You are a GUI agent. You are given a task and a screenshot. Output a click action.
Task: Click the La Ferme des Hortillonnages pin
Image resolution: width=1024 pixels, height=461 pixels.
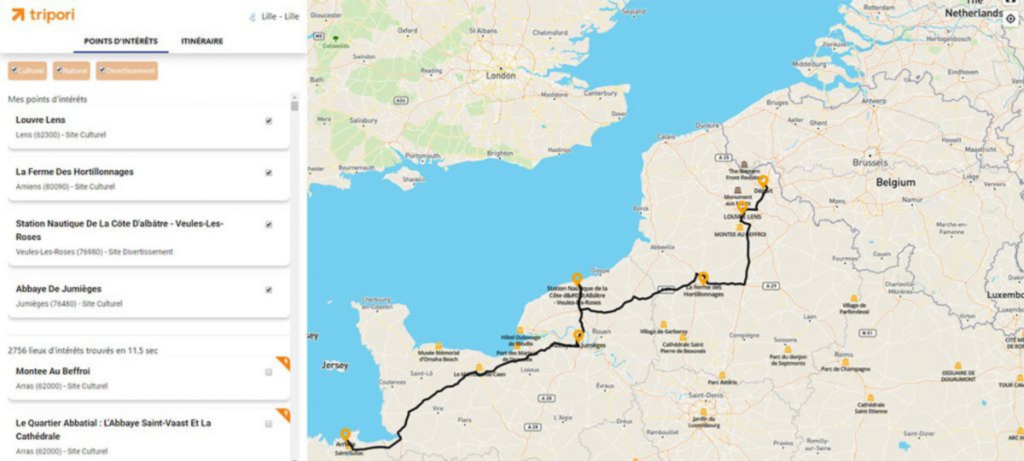click(703, 278)
